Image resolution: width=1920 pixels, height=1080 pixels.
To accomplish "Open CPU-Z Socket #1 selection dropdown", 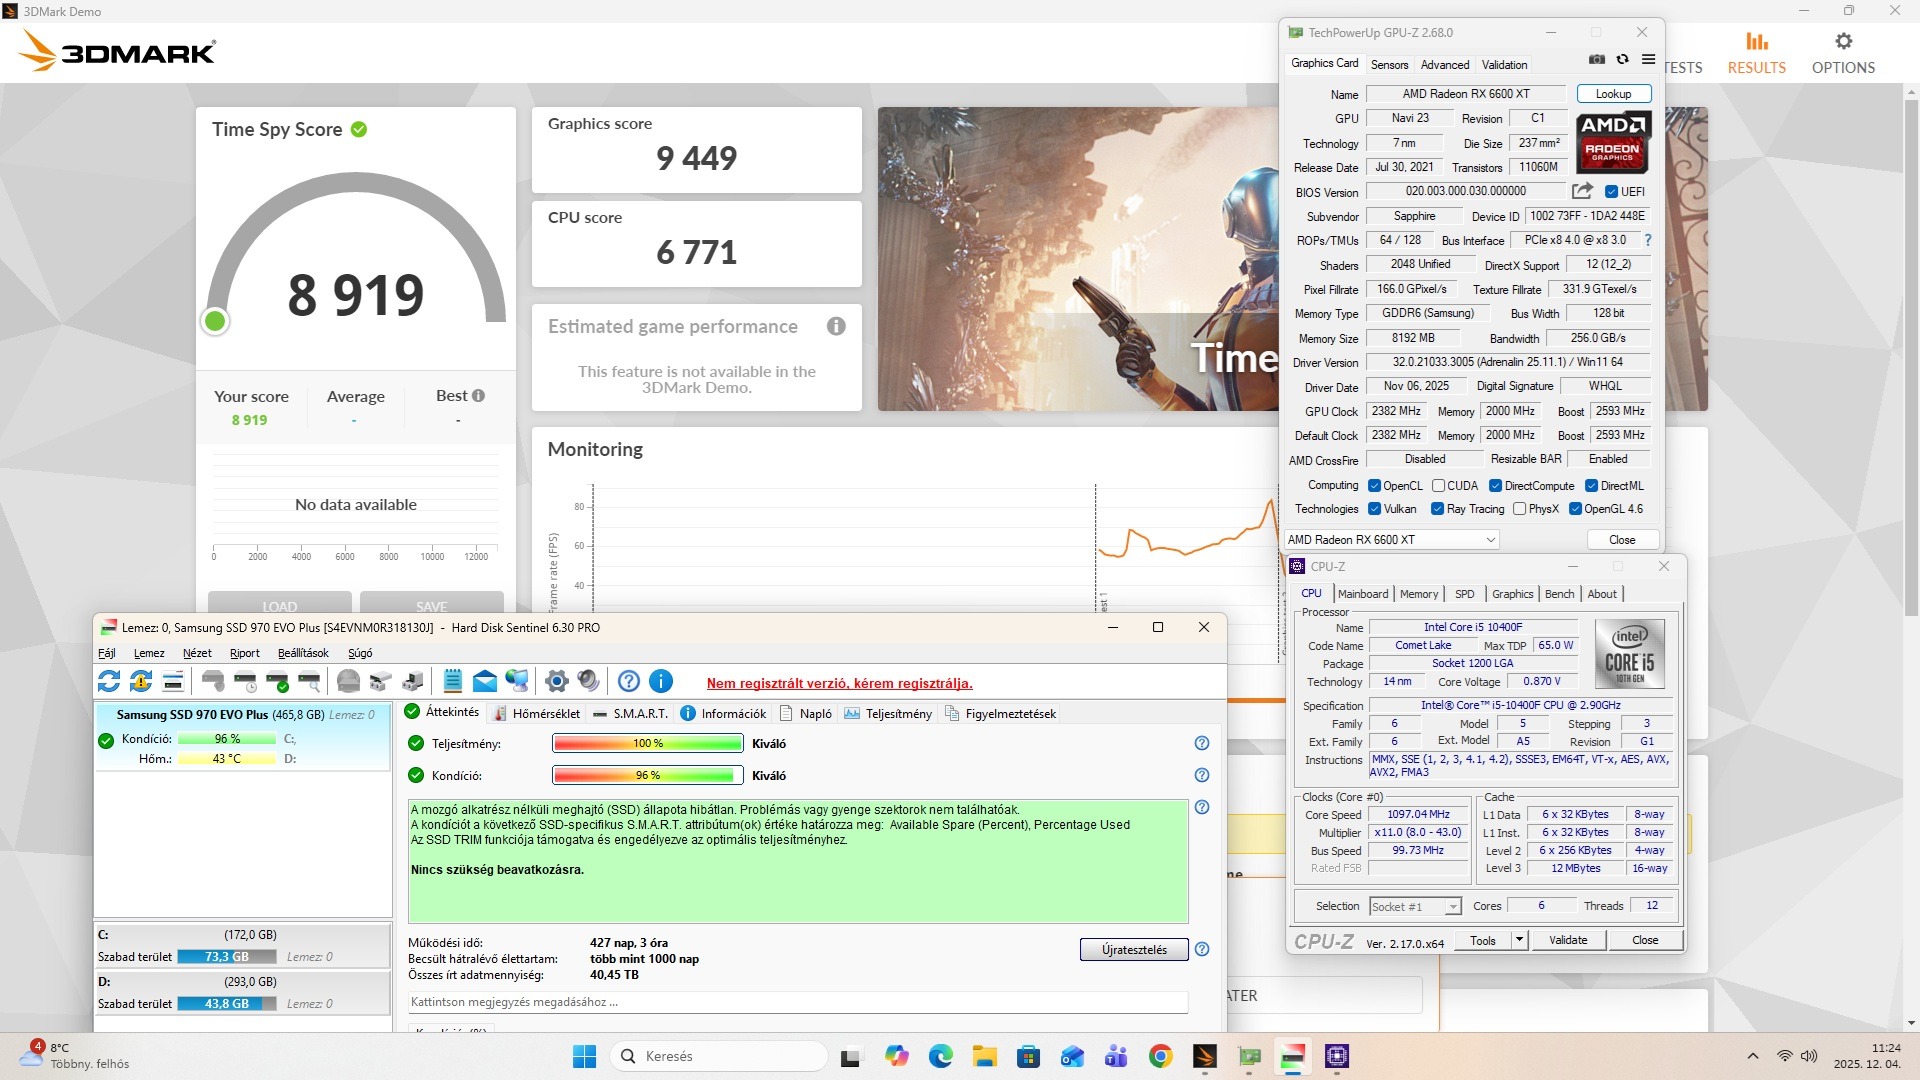I will [1415, 907].
